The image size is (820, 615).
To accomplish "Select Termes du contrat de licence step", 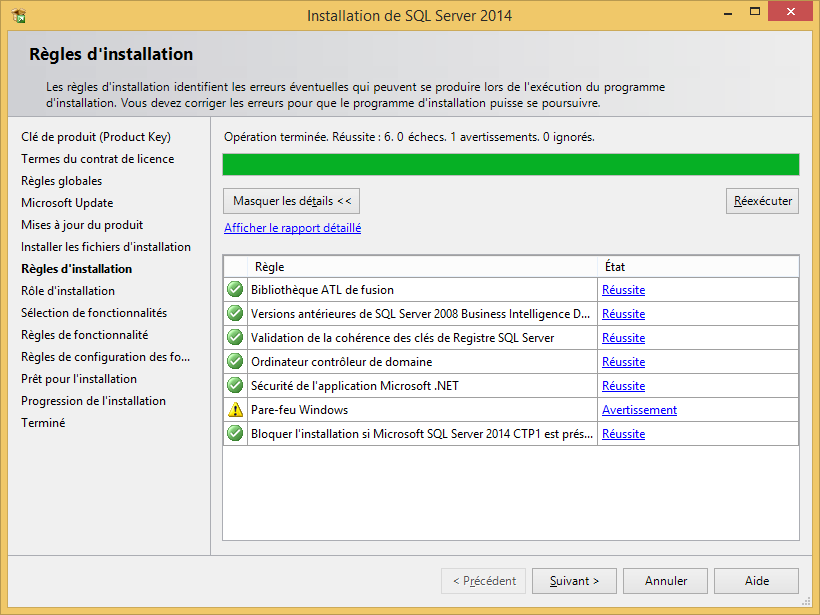I will [x=98, y=159].
